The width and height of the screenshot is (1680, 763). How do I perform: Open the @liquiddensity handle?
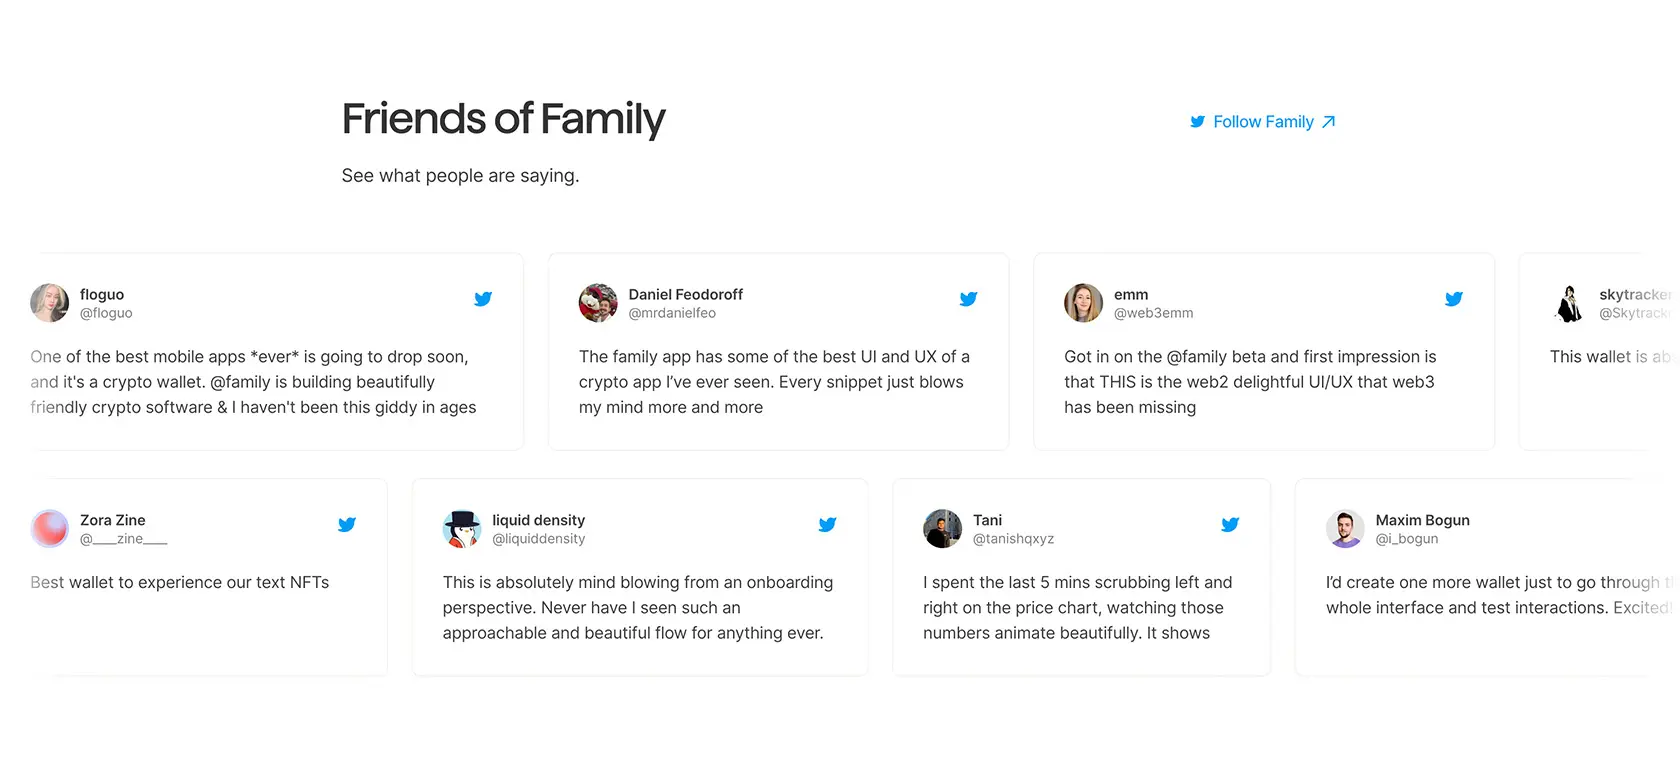[x=538, y=539]
